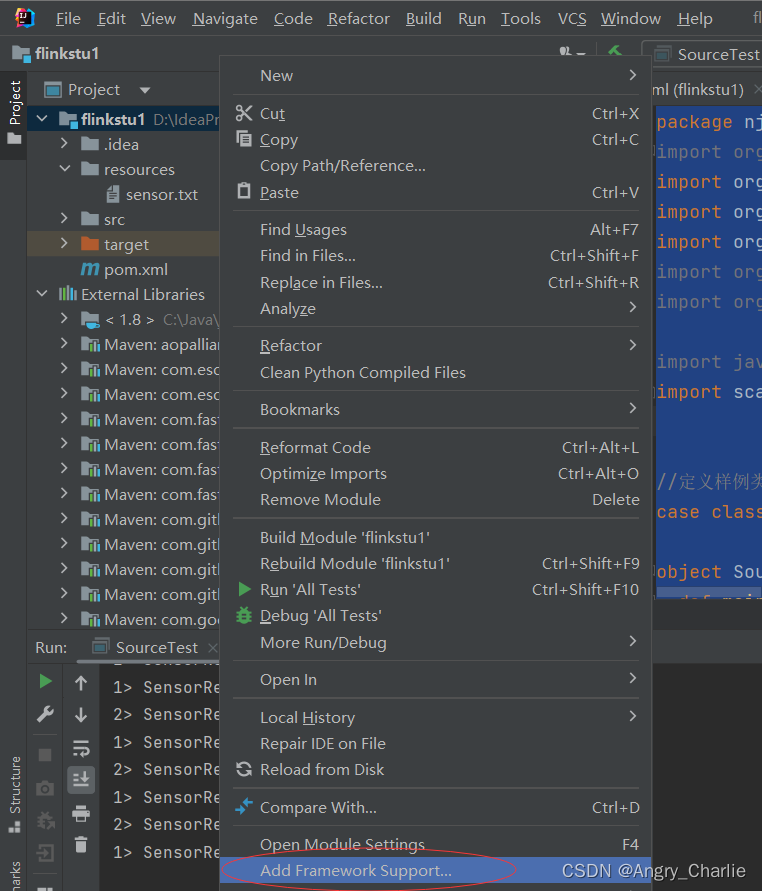Click the Debug 'All Tests' bug icon
This screenshot has width=762, height=891.
pyautogui.click(x=244, y=615)
